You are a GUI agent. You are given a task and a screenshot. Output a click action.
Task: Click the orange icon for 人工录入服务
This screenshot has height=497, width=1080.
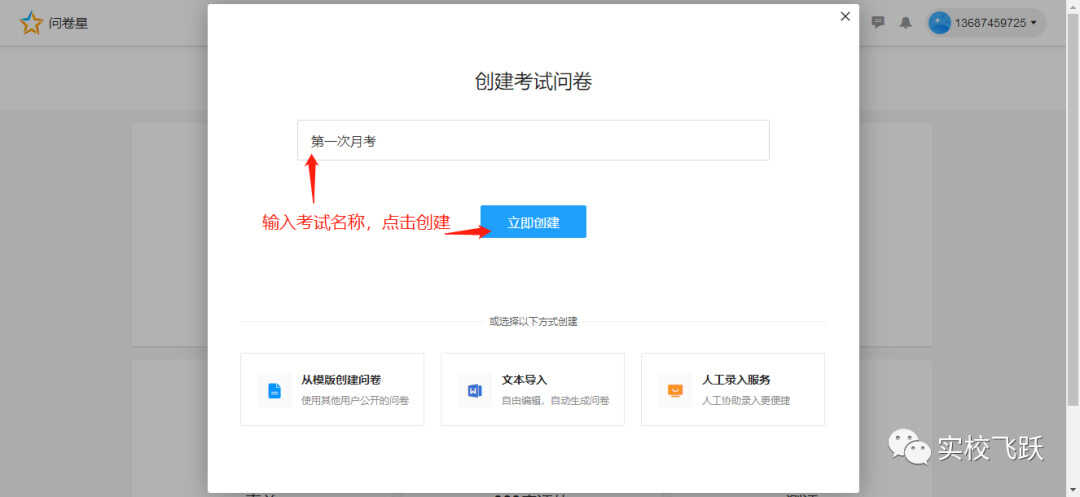[x=675, y=390]
